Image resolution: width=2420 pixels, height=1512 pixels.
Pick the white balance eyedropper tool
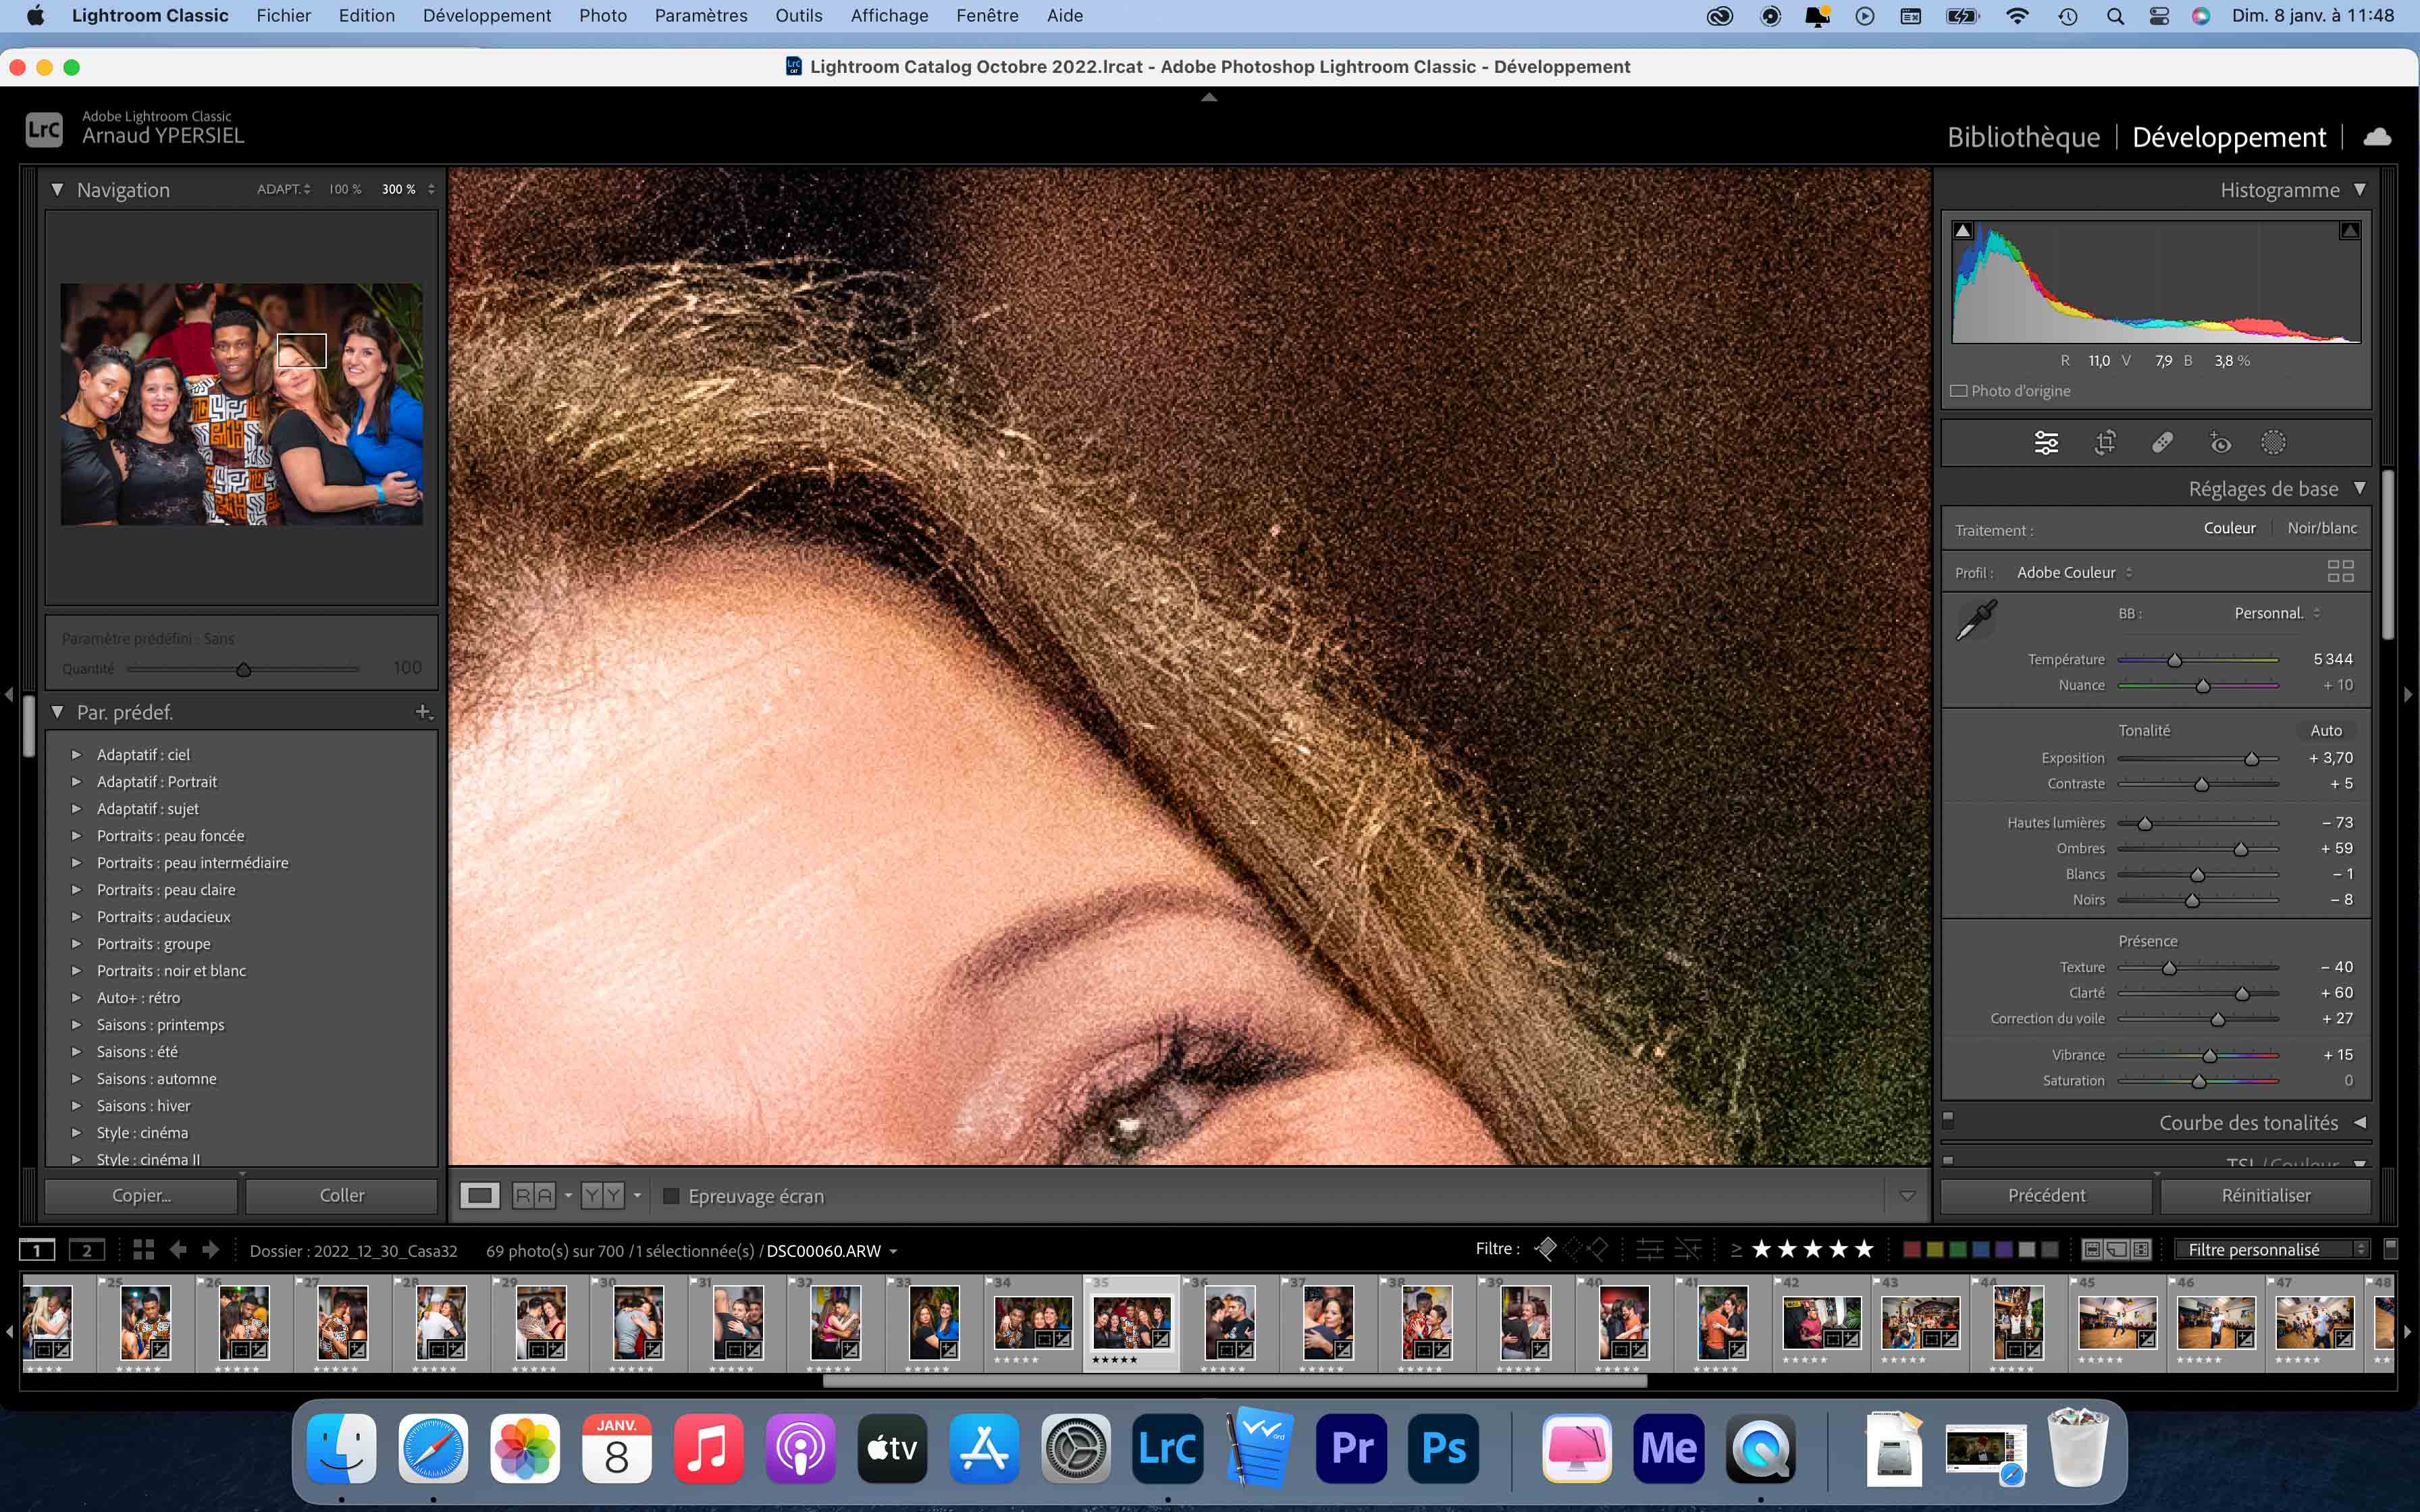(x=1976, y=620)
